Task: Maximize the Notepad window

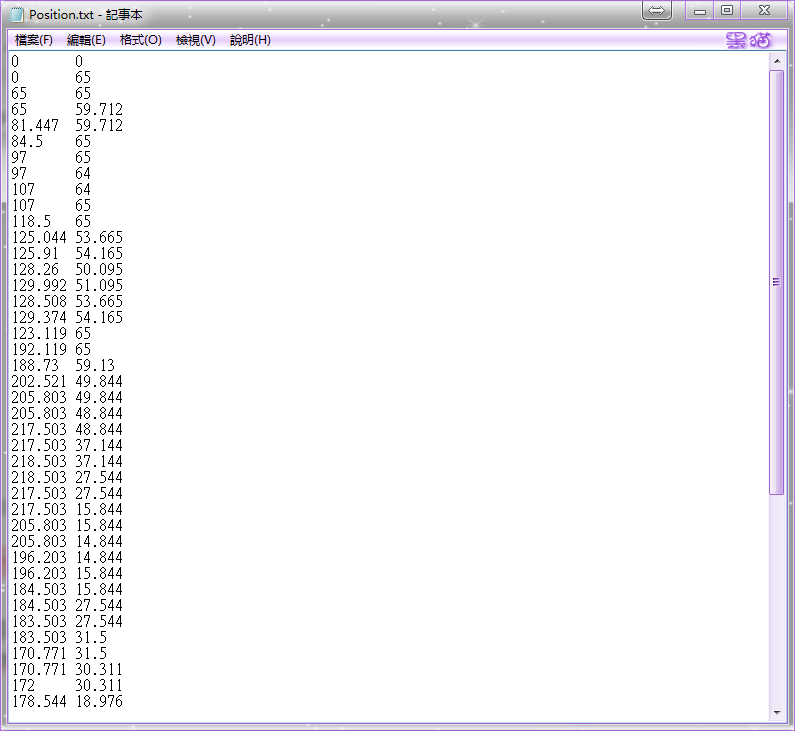Action: coord(727,11)
